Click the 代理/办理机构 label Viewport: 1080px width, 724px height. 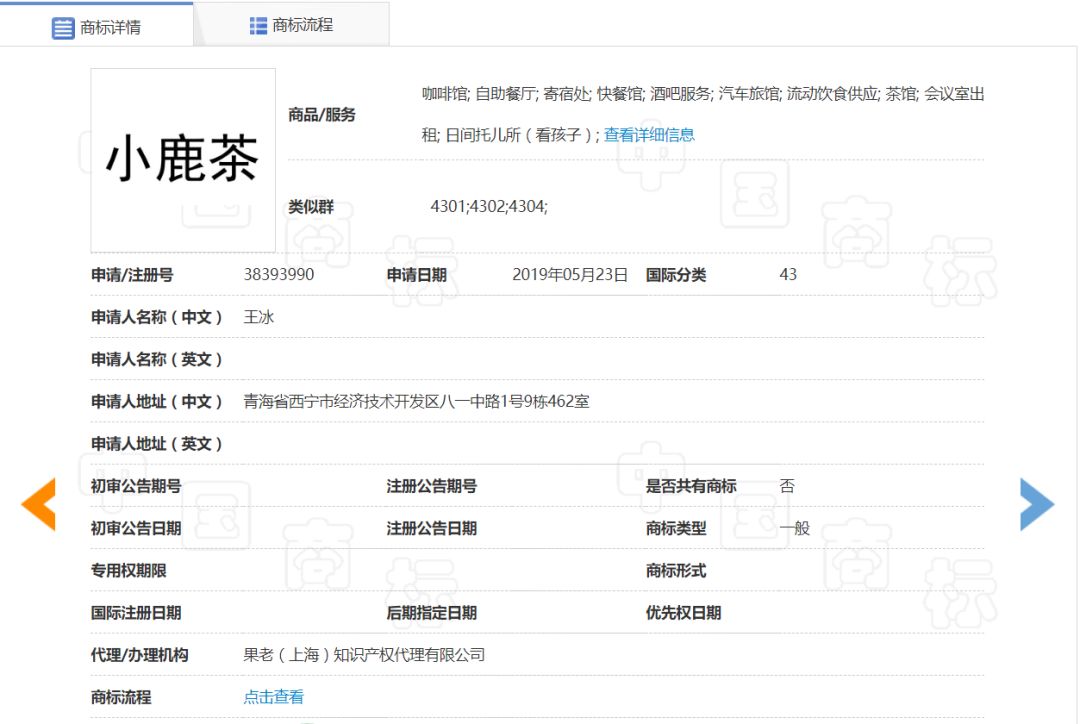click(x=139, y=655)
